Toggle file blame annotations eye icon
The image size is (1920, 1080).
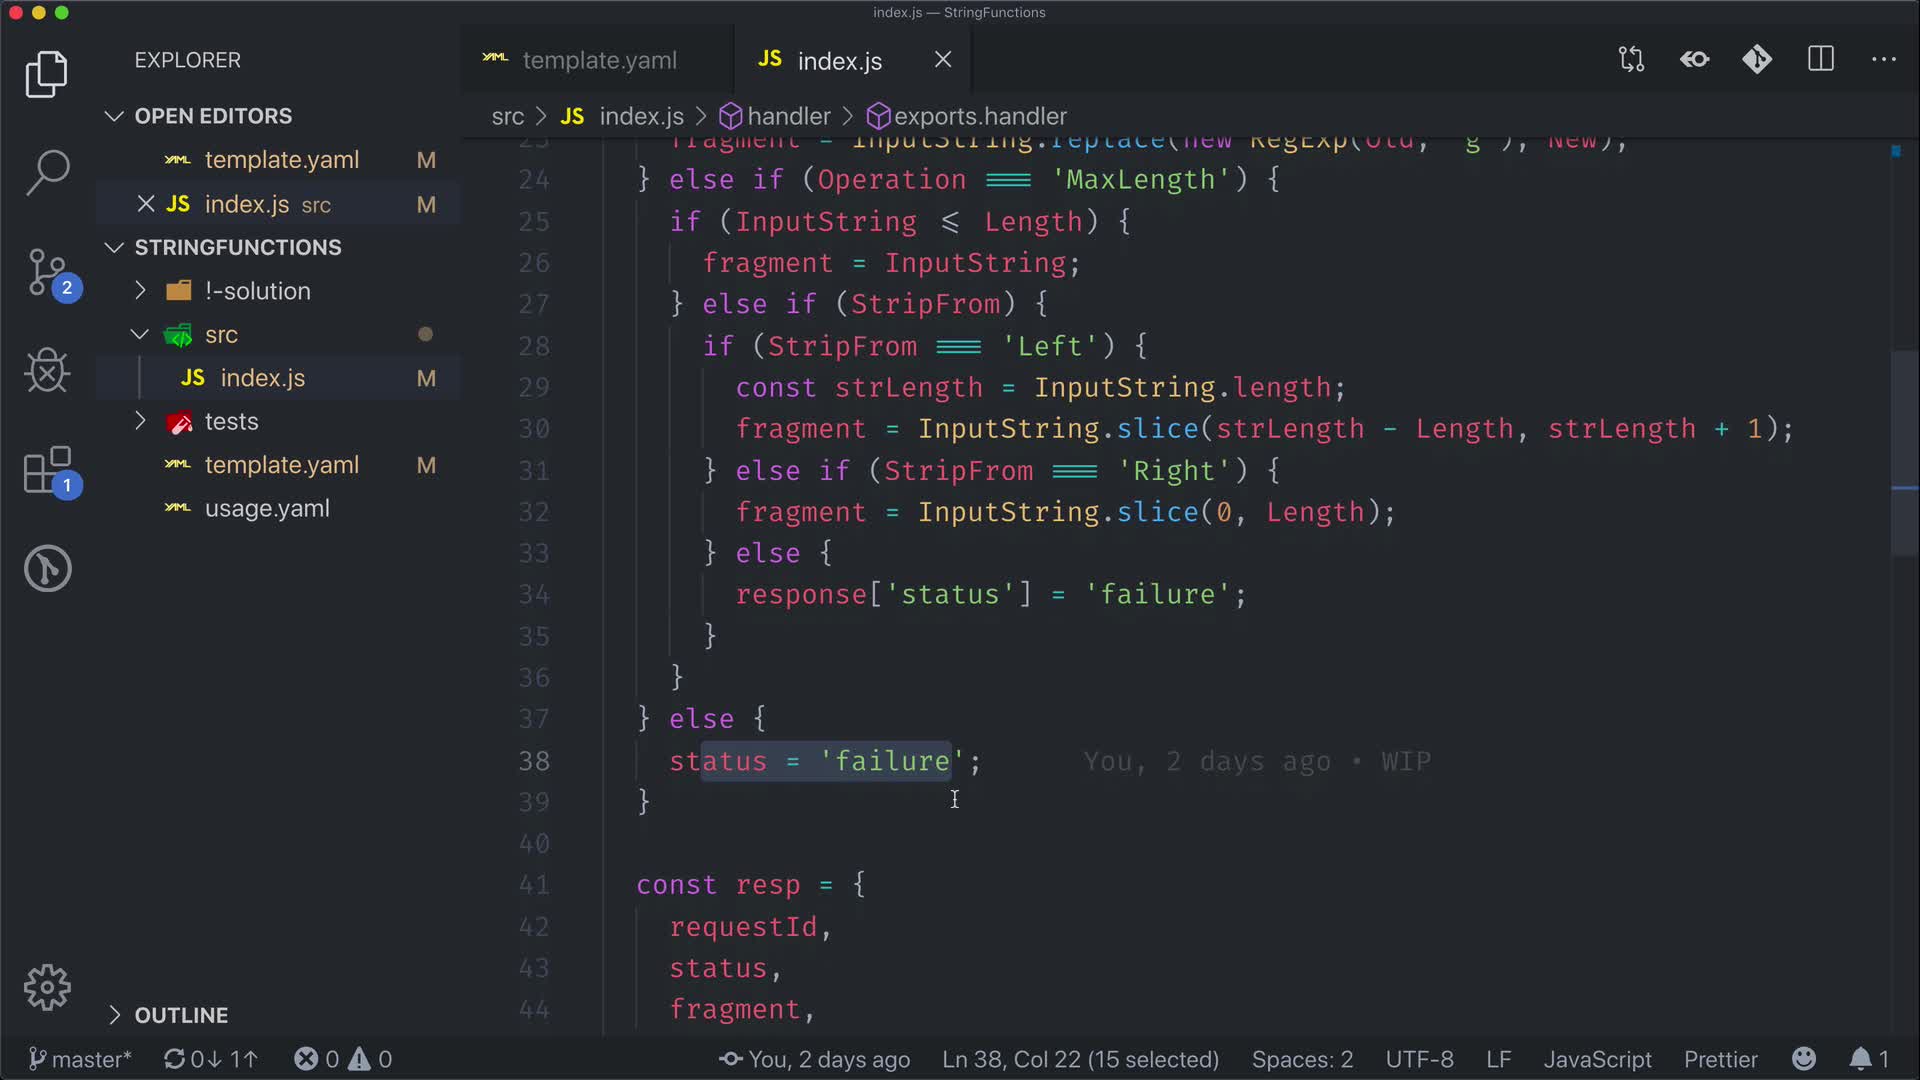1694,60
